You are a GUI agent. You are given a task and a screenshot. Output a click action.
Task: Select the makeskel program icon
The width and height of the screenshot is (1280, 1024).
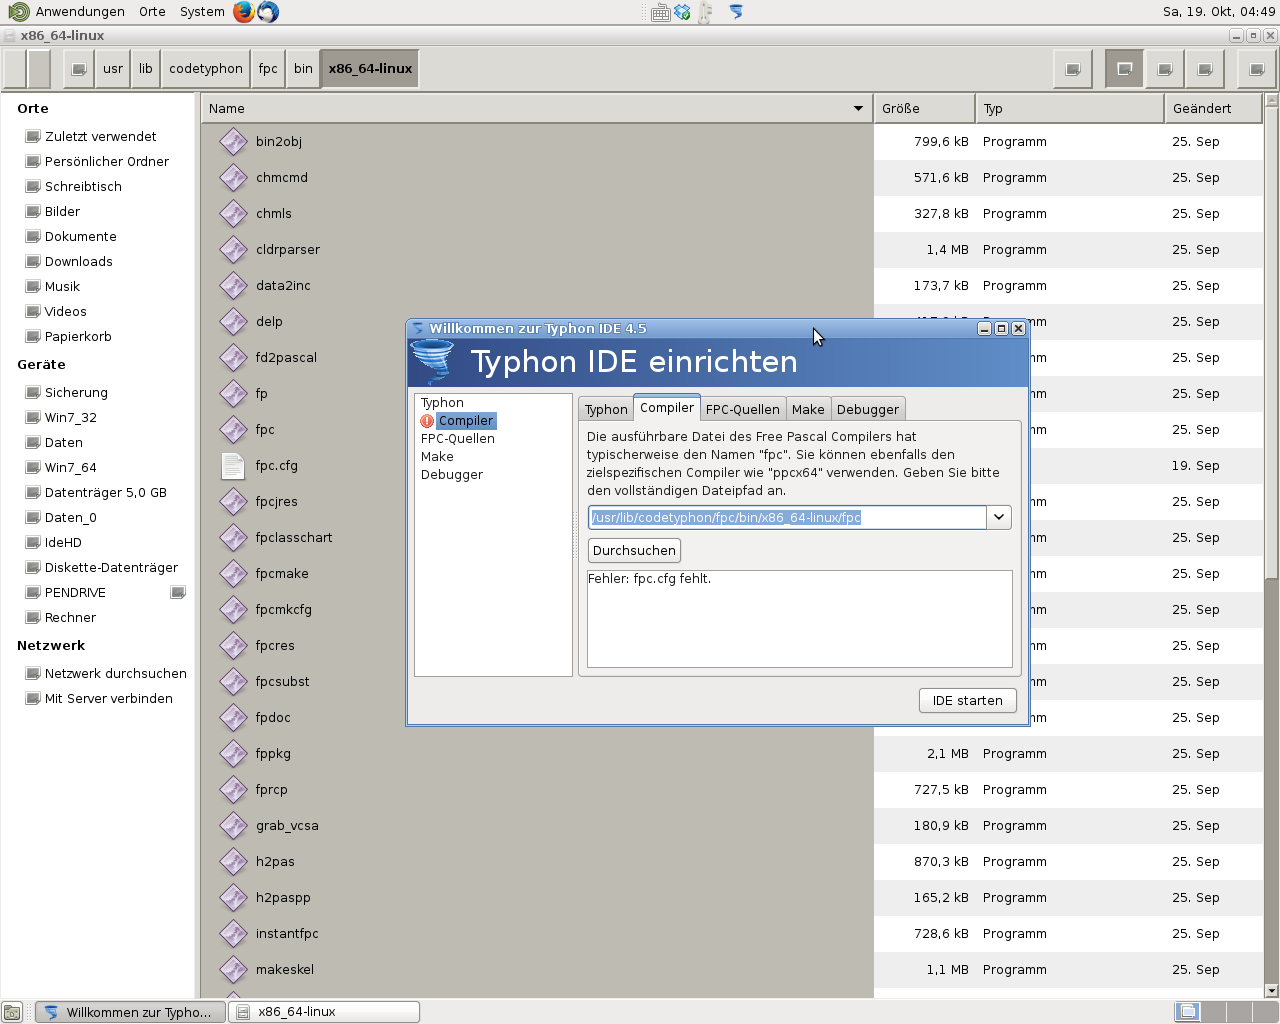point(233,970)
